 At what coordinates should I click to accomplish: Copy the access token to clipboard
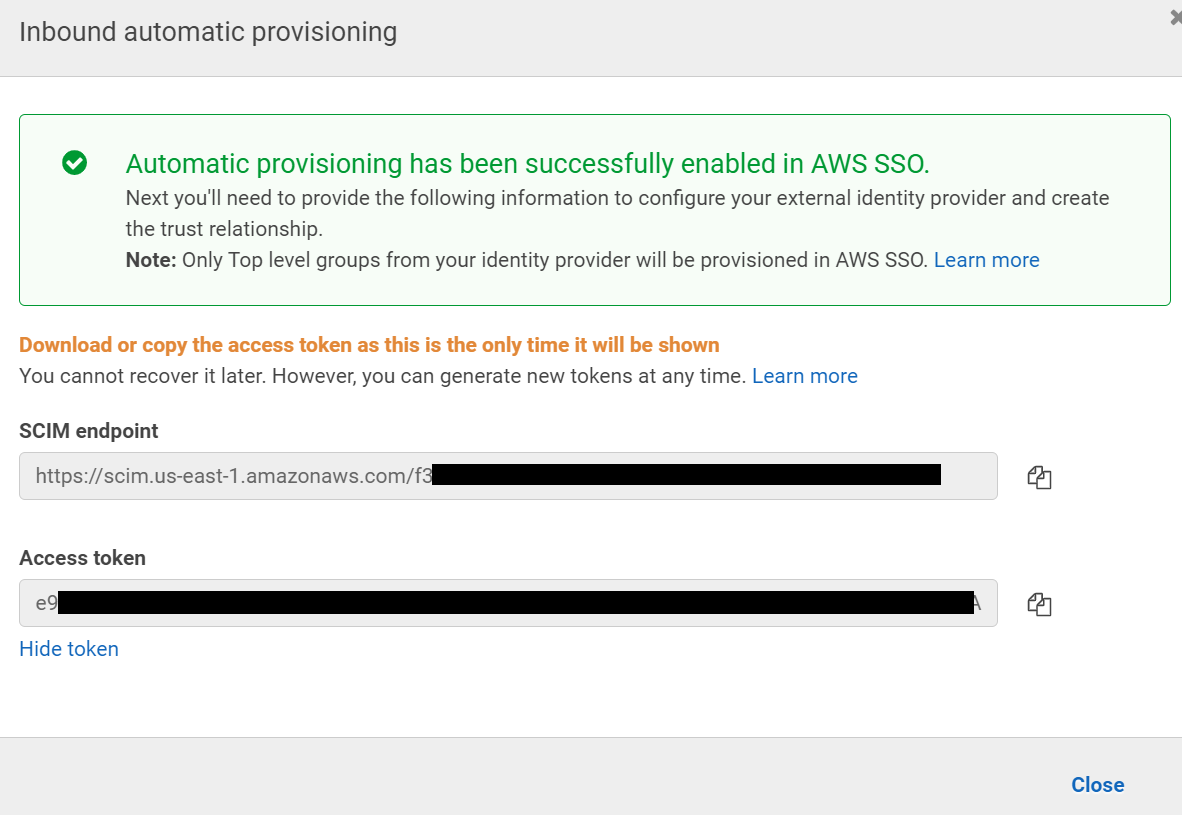point(1039,604)
